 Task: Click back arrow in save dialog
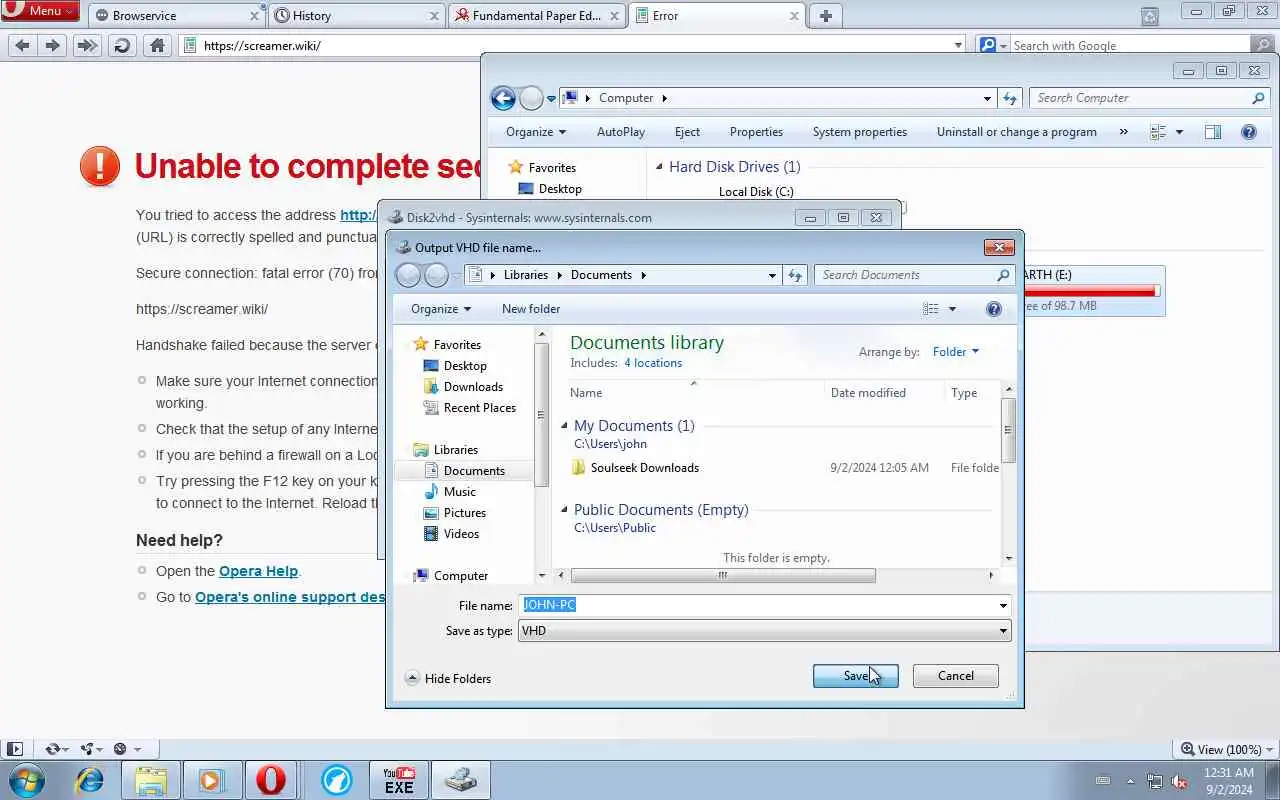[x=408, y=275]
